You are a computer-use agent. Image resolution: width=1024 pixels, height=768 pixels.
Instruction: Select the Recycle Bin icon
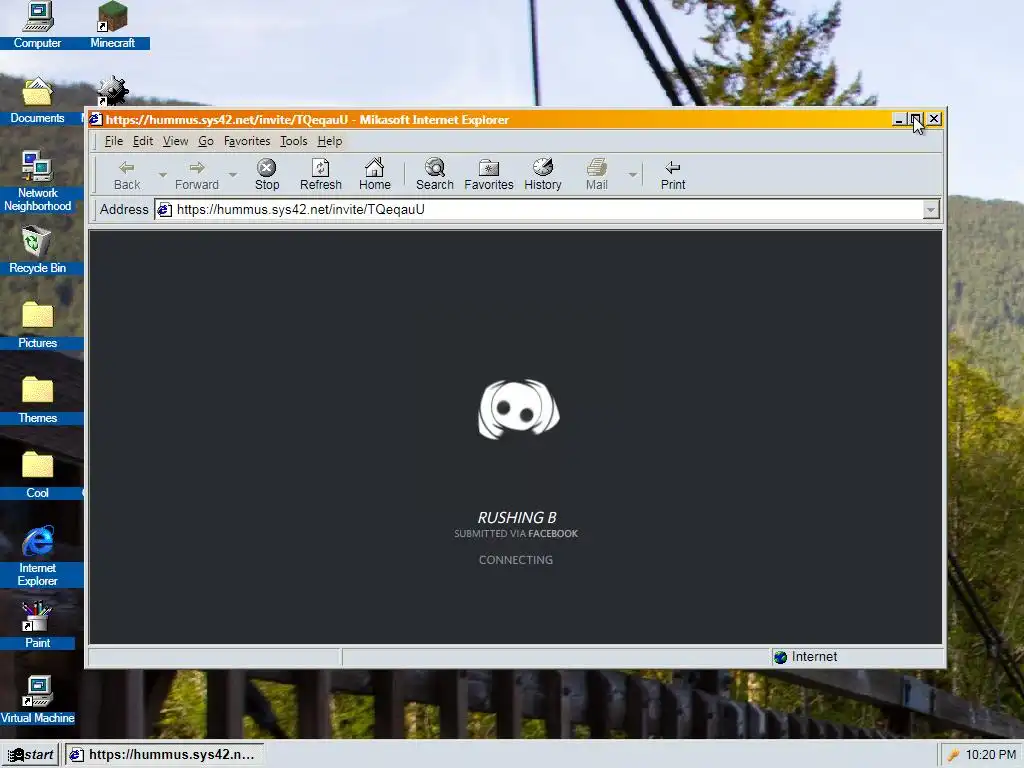tap(37, 250)
